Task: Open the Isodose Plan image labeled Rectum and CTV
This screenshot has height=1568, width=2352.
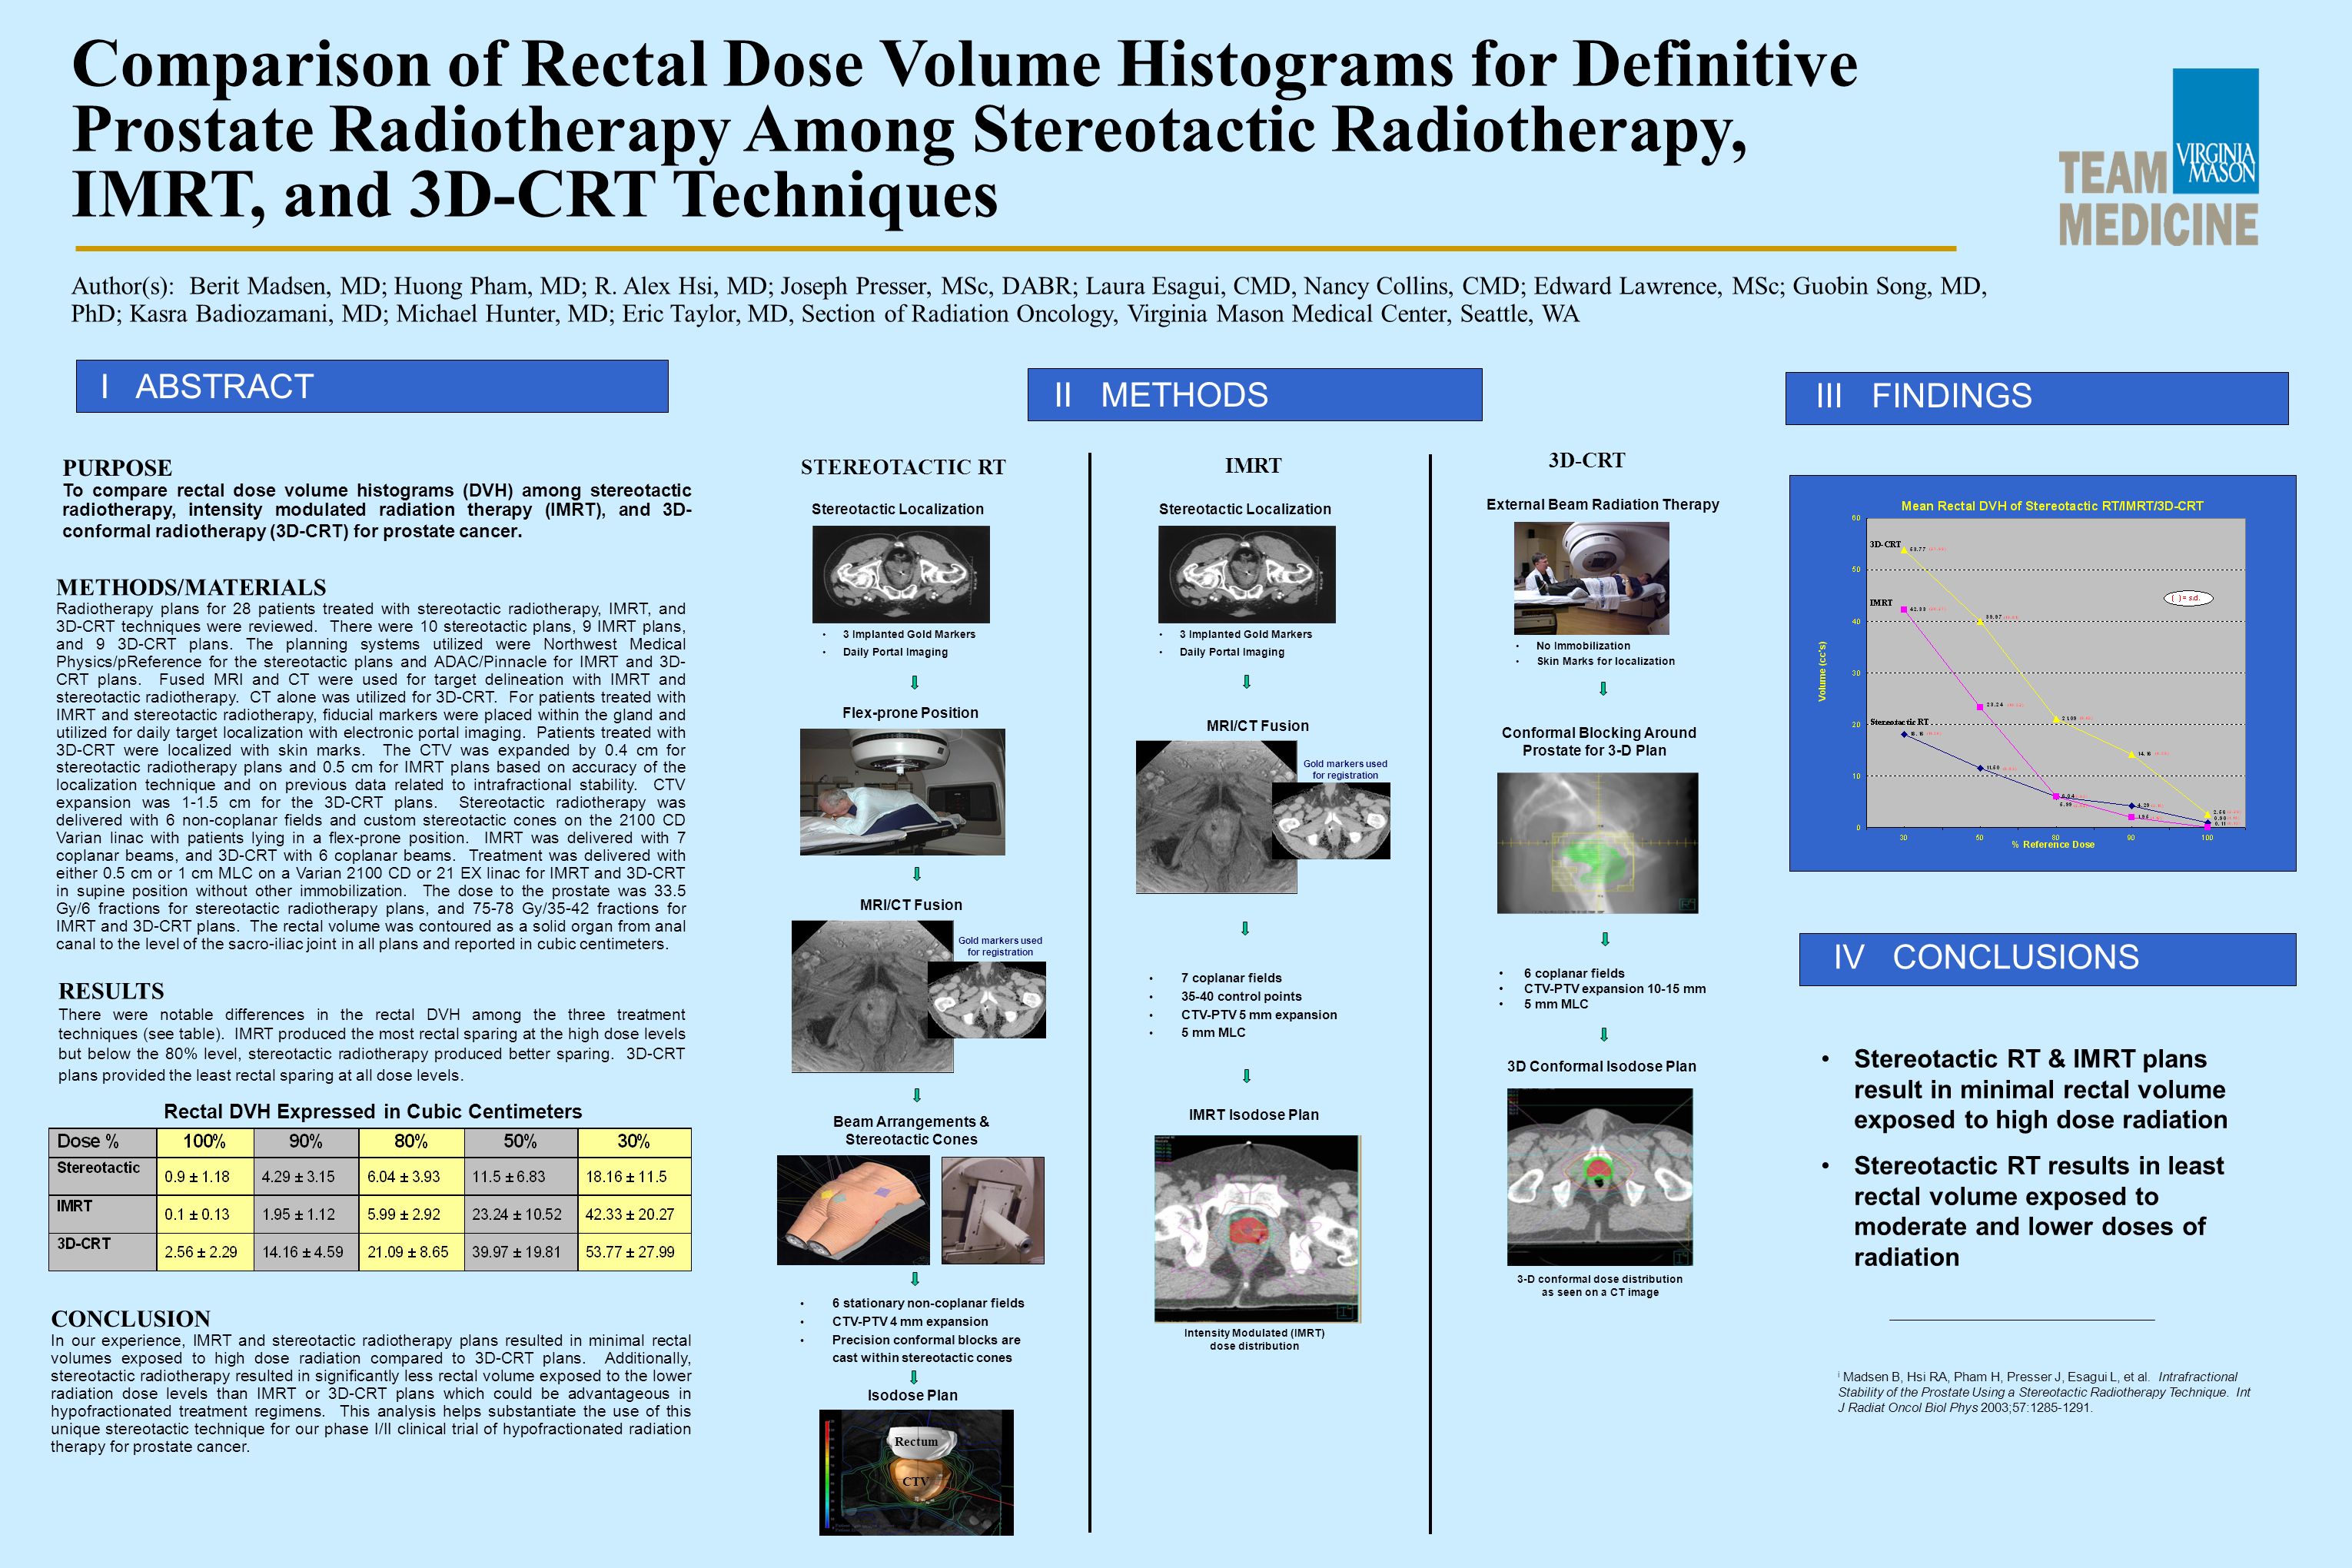Action: (x=916, y=1472)
